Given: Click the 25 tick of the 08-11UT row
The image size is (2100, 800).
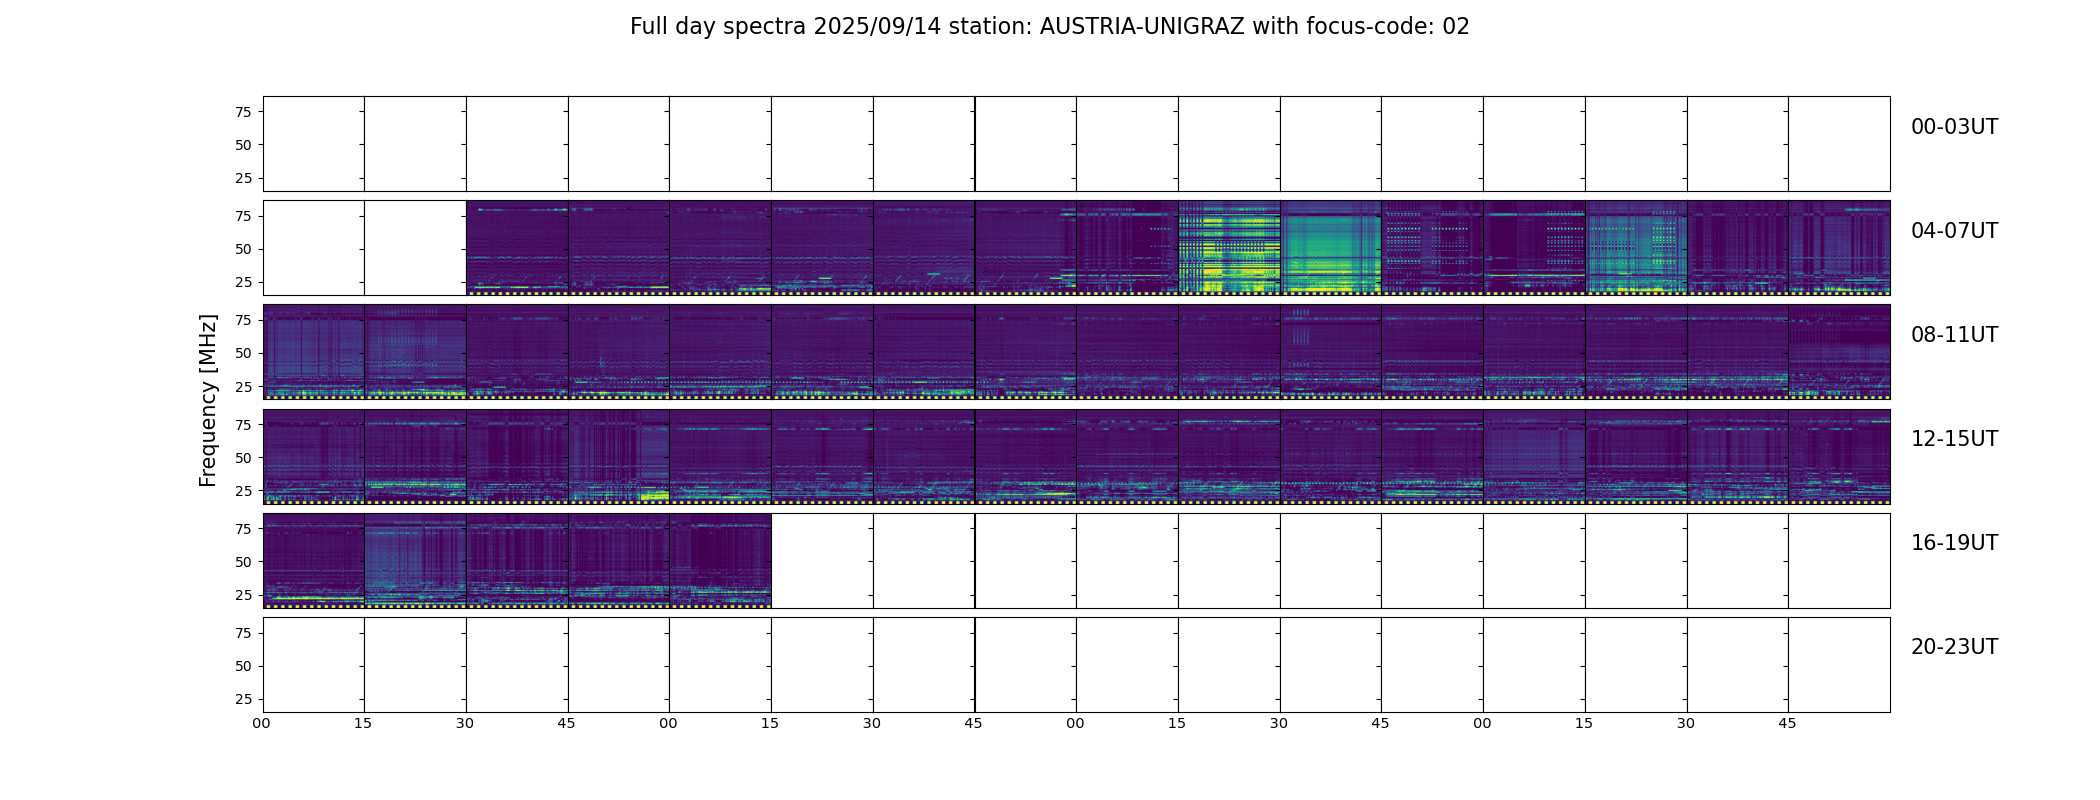Looking at the screenshot, I should pyautogui.click(x=243, y=386).
